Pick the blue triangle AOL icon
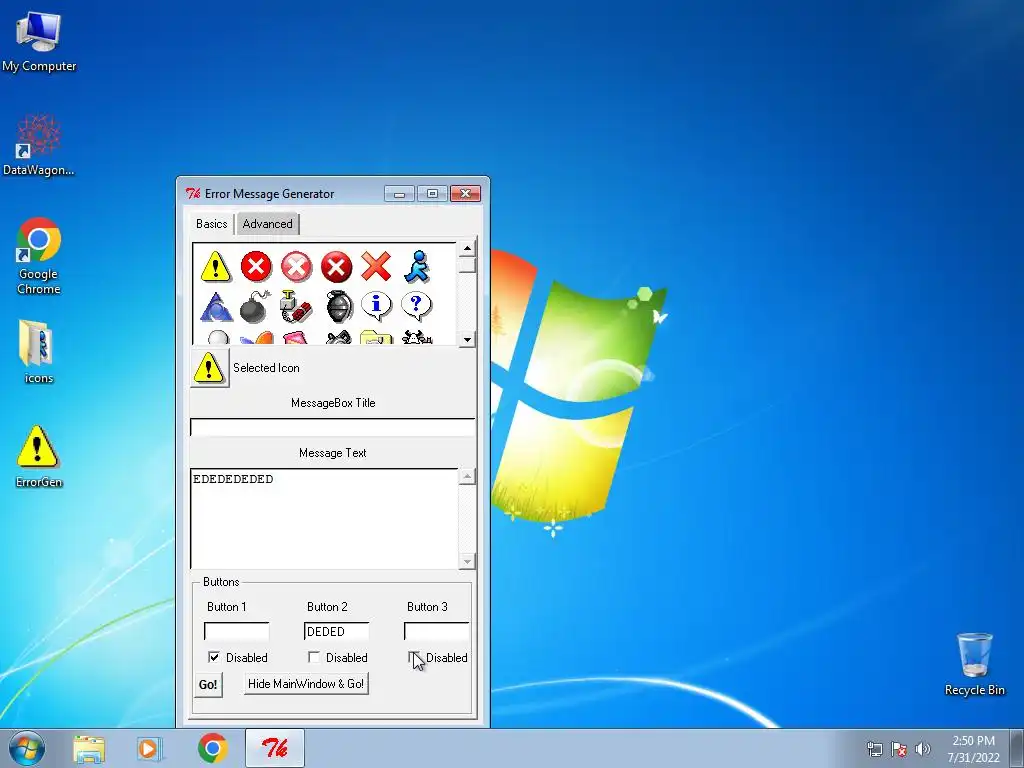 pos(216,307)
